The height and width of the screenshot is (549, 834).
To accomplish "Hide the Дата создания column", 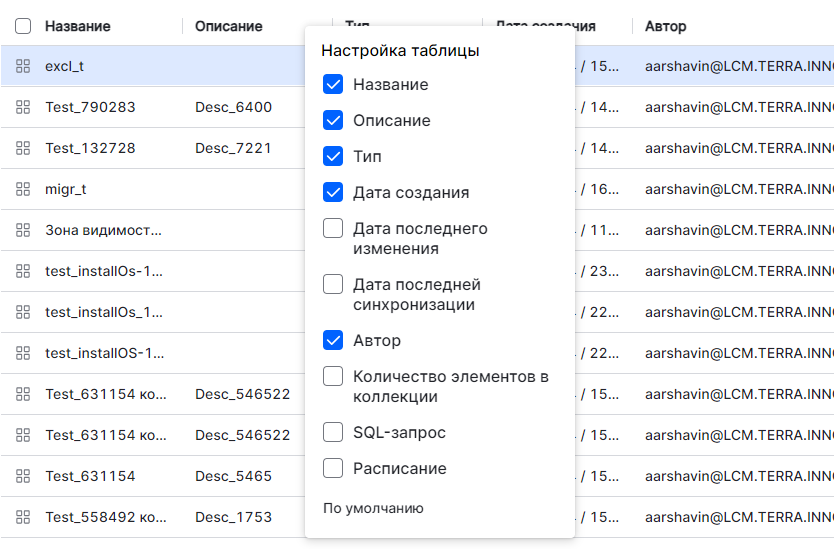I will 333,193.
